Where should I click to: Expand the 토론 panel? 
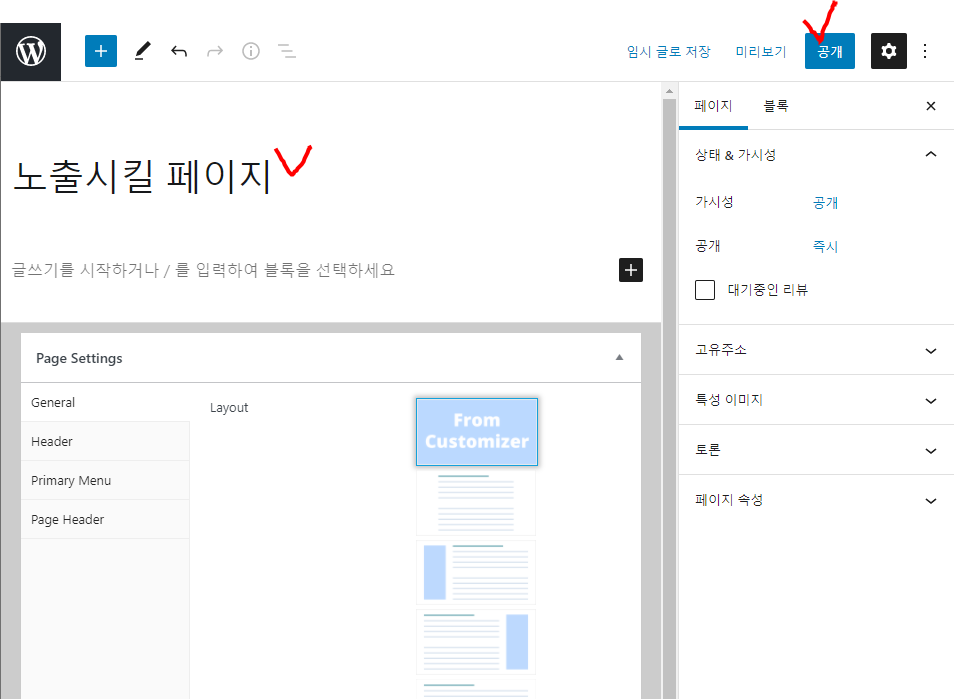tap(816, 450)
